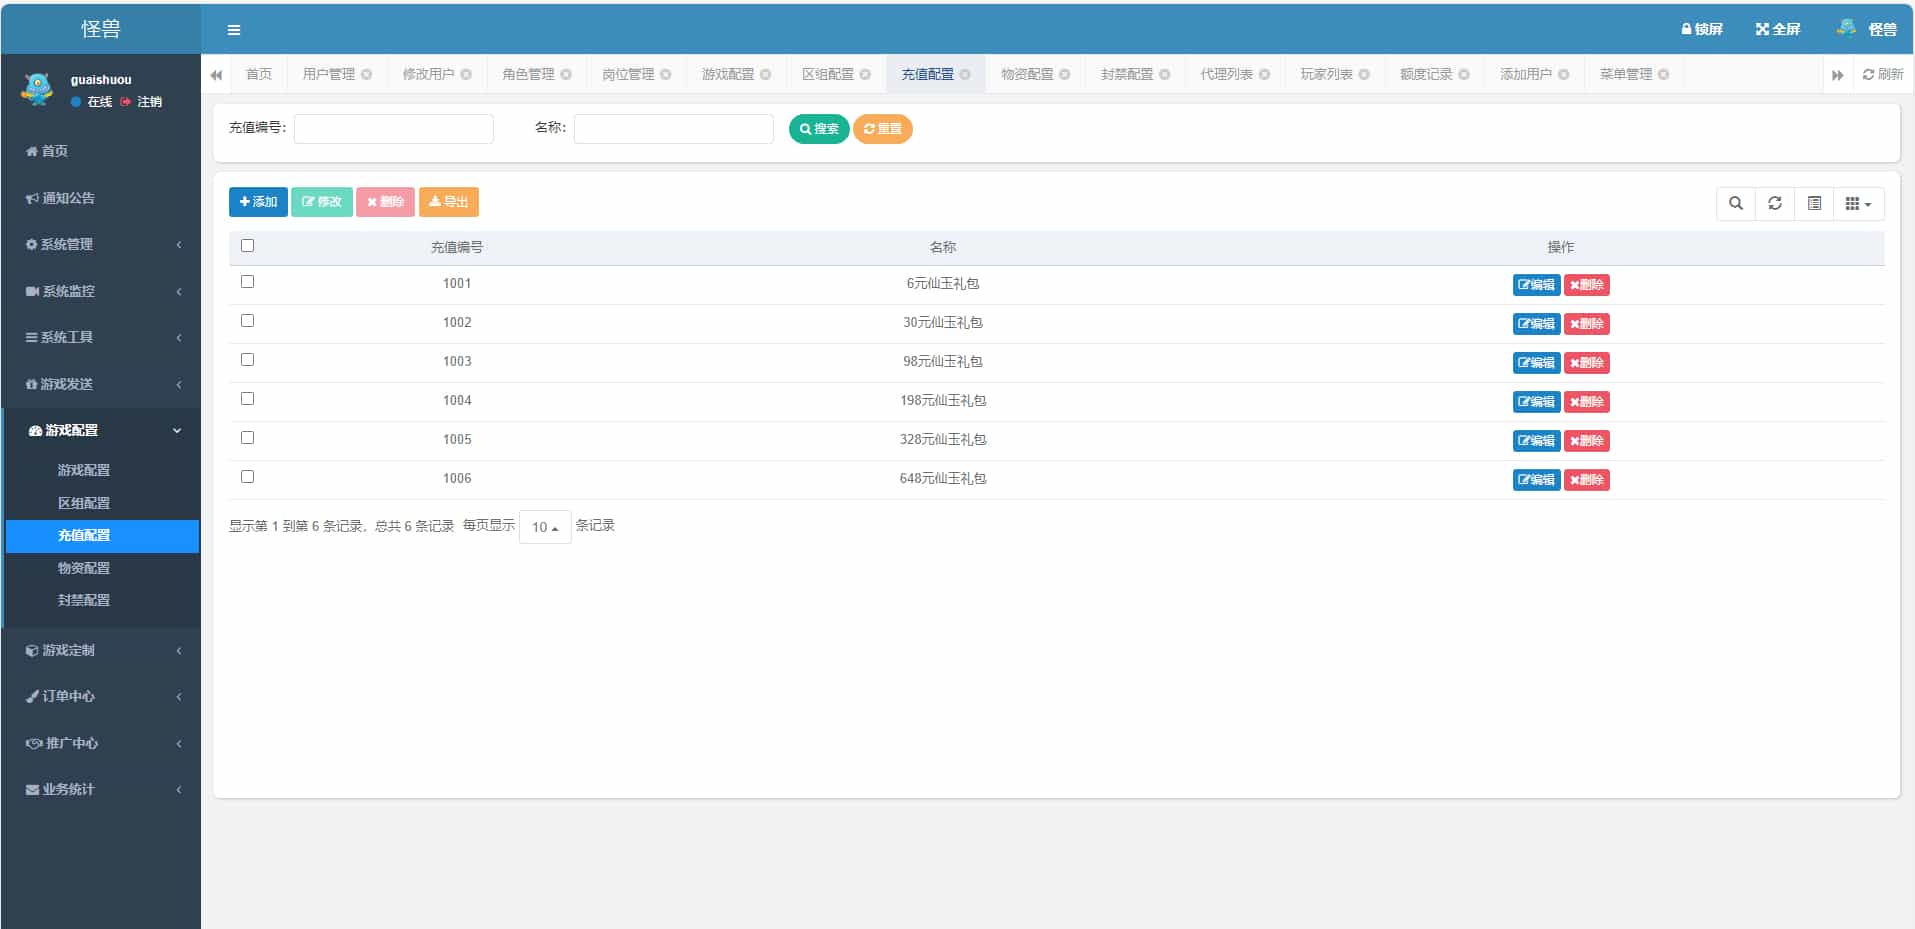1915x929 pixels.
Task: Tick the checkbox for row 1004
Action: point(248,399)
